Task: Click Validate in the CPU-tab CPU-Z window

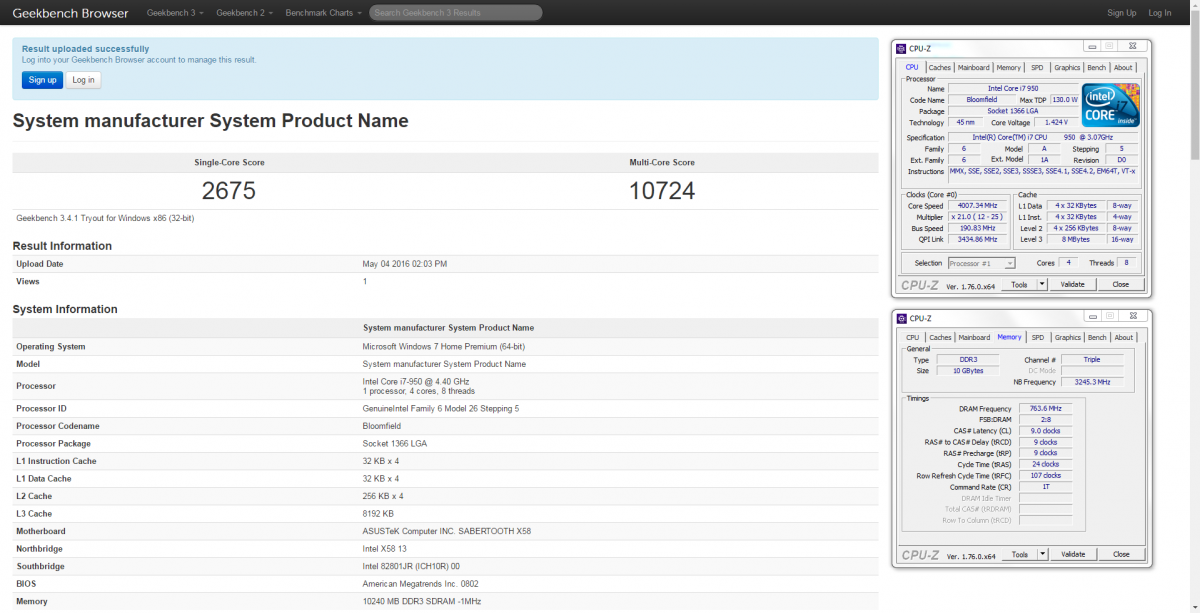Action: coord(1072,284)
